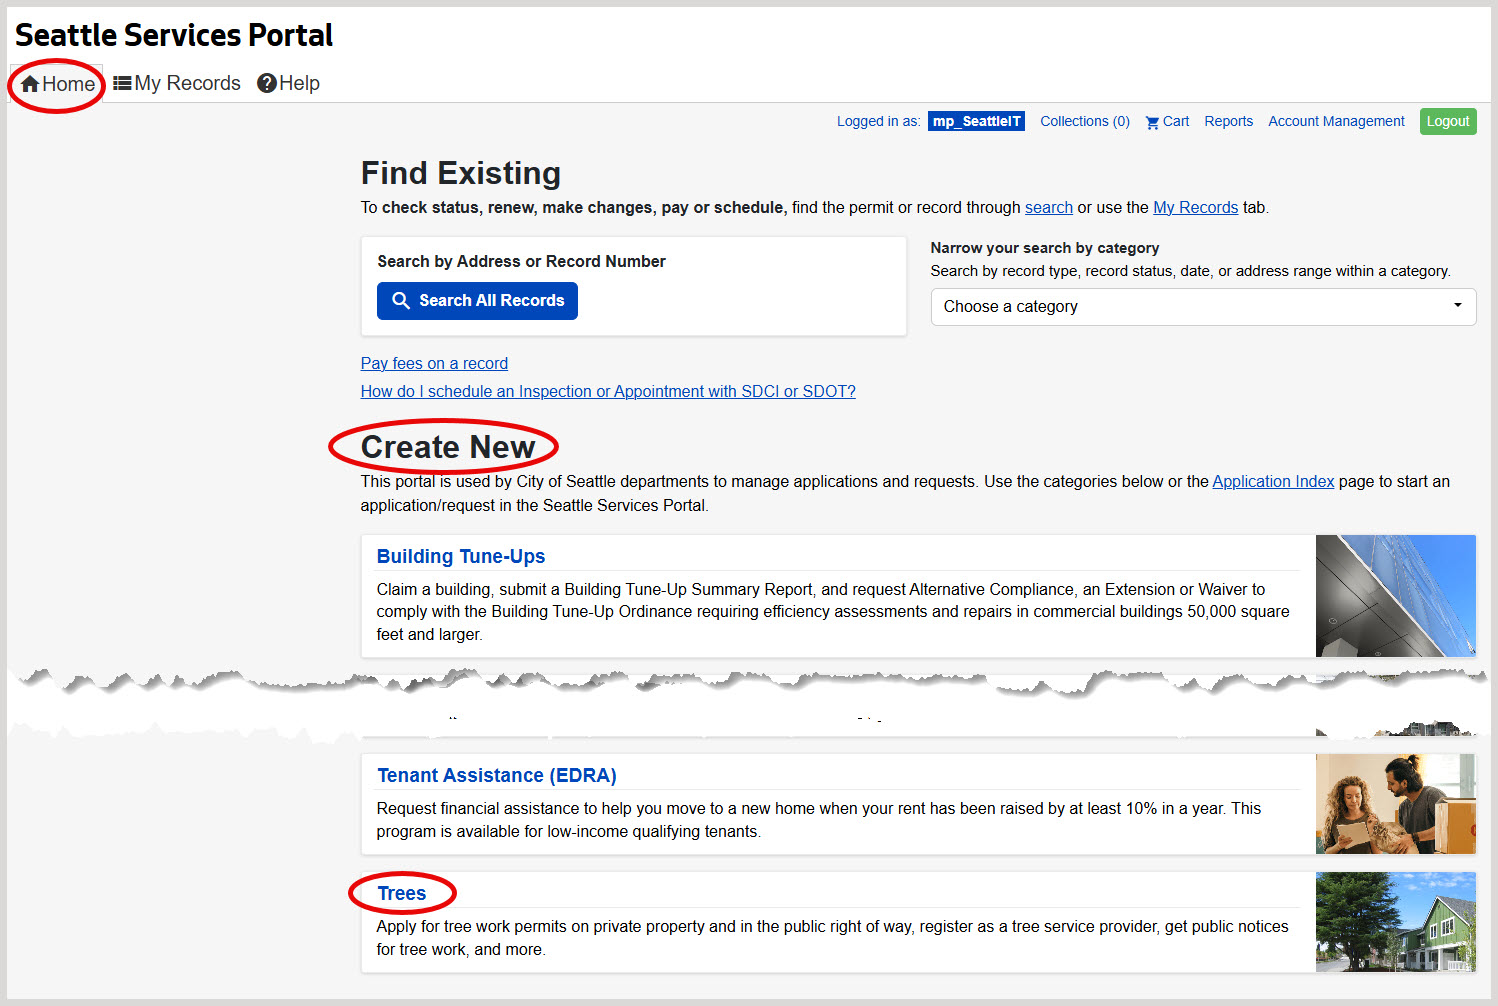Screen dimensions: 1498x1006
Task: Open the Application Index link
Action: (x=1273, y=481)
